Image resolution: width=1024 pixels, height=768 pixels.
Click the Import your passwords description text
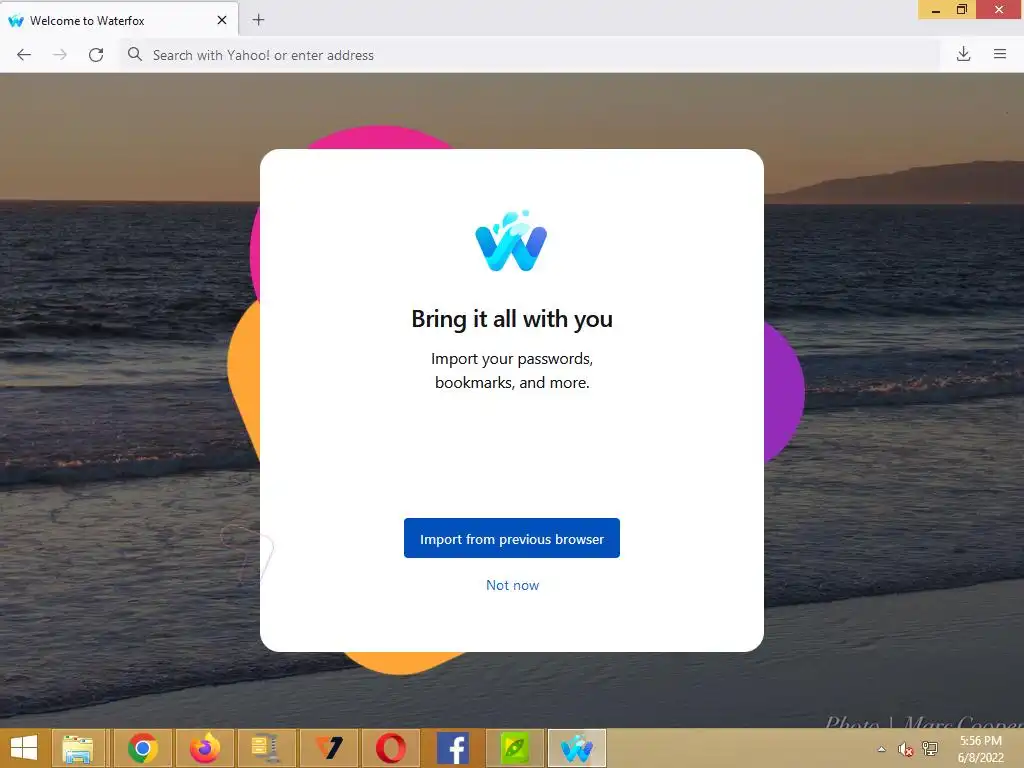512,370
